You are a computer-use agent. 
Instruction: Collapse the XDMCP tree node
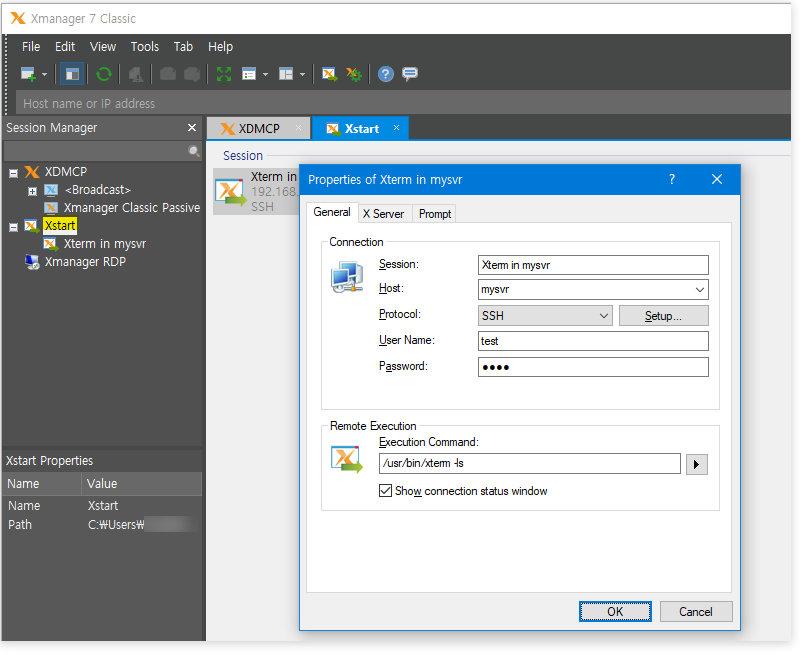pyautogui.click(x=13, y=172)
